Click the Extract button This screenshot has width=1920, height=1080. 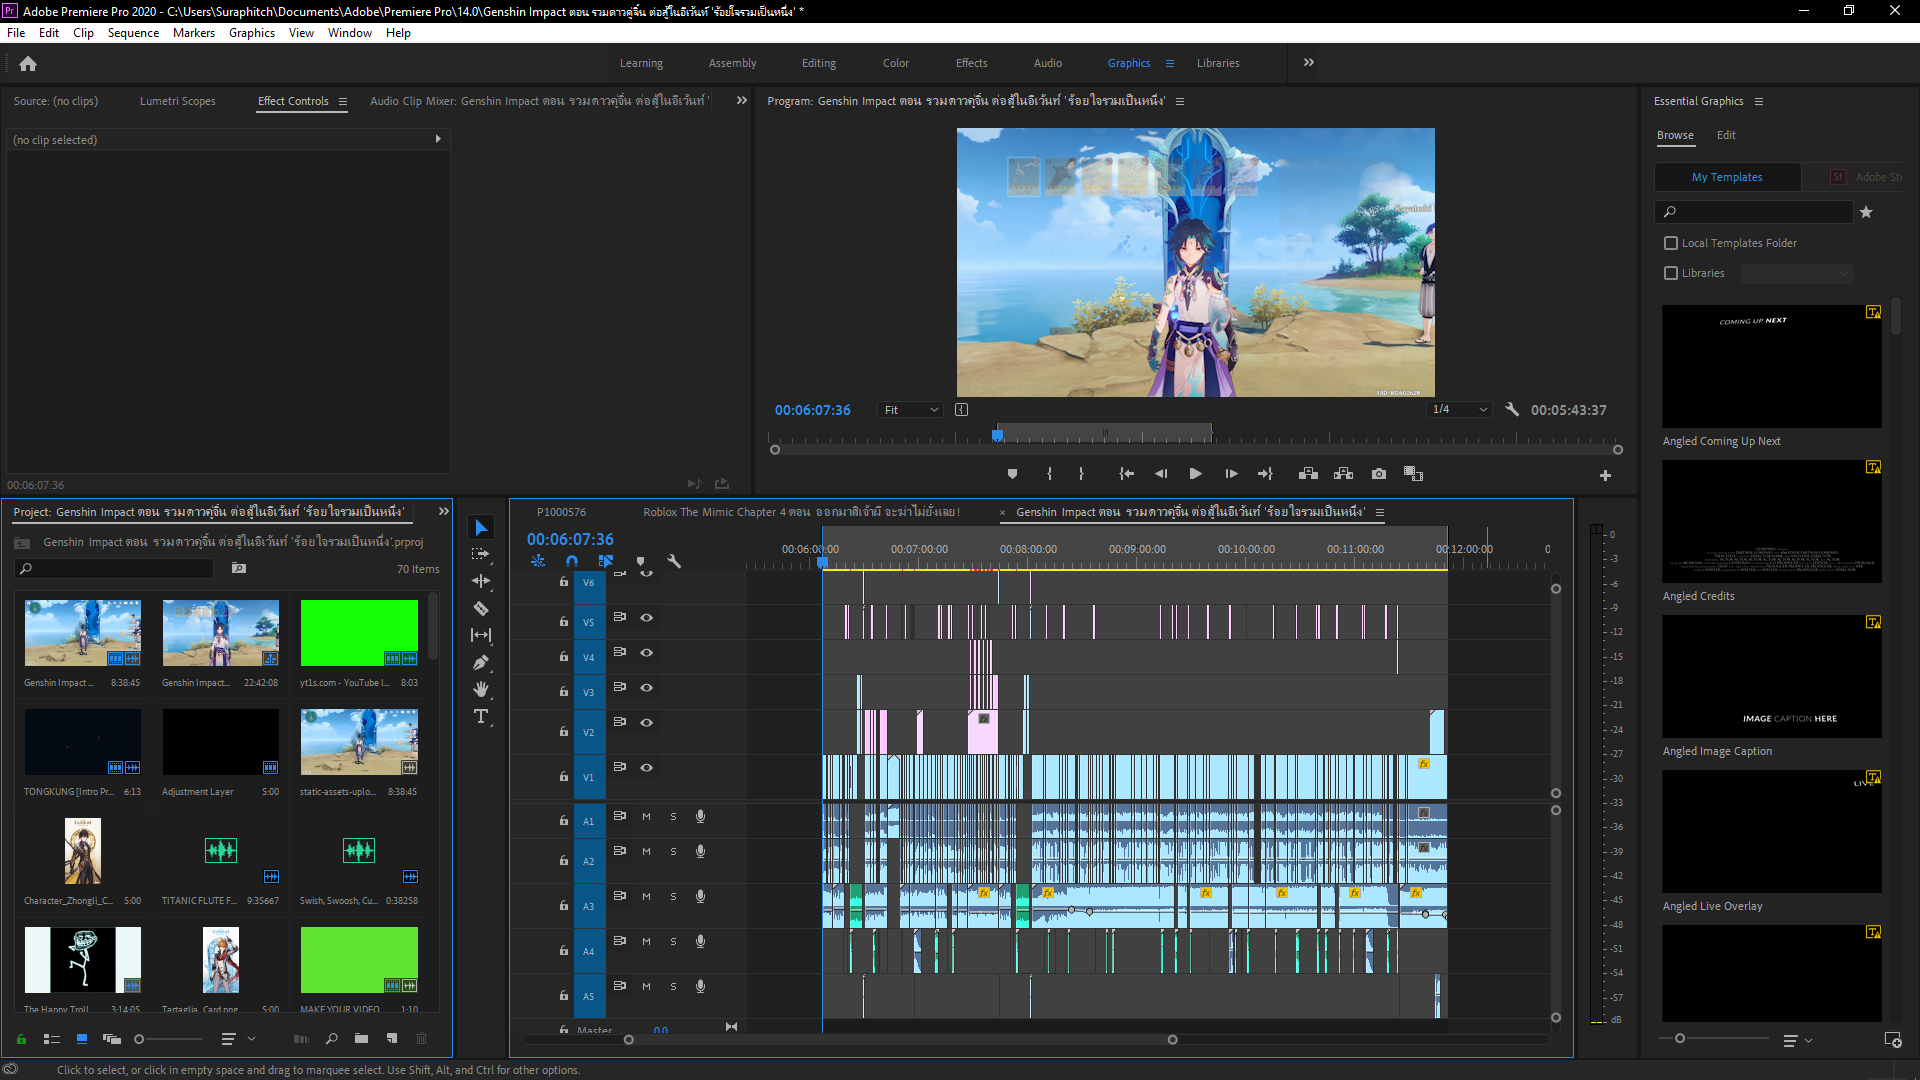pos(1343,474)
